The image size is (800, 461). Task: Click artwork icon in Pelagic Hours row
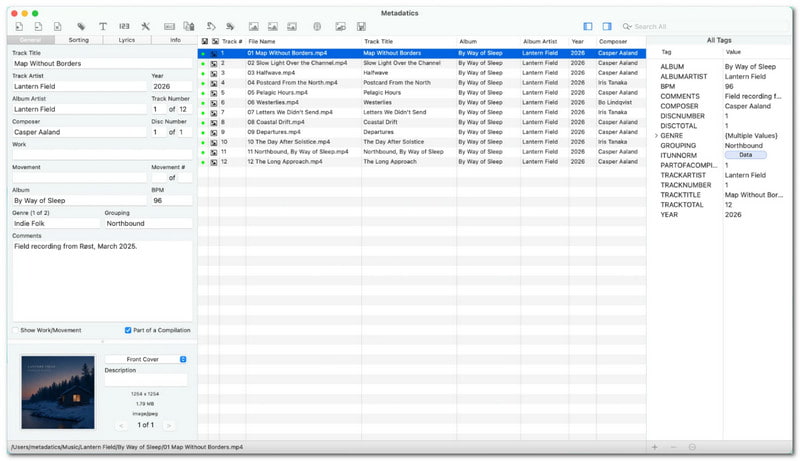[x=214, y=93]
